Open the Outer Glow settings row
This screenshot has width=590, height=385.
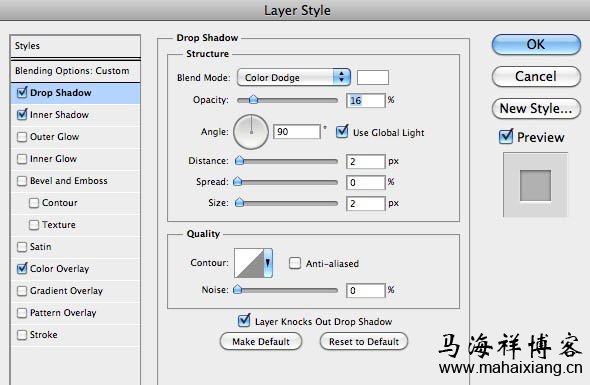point(75,137)
